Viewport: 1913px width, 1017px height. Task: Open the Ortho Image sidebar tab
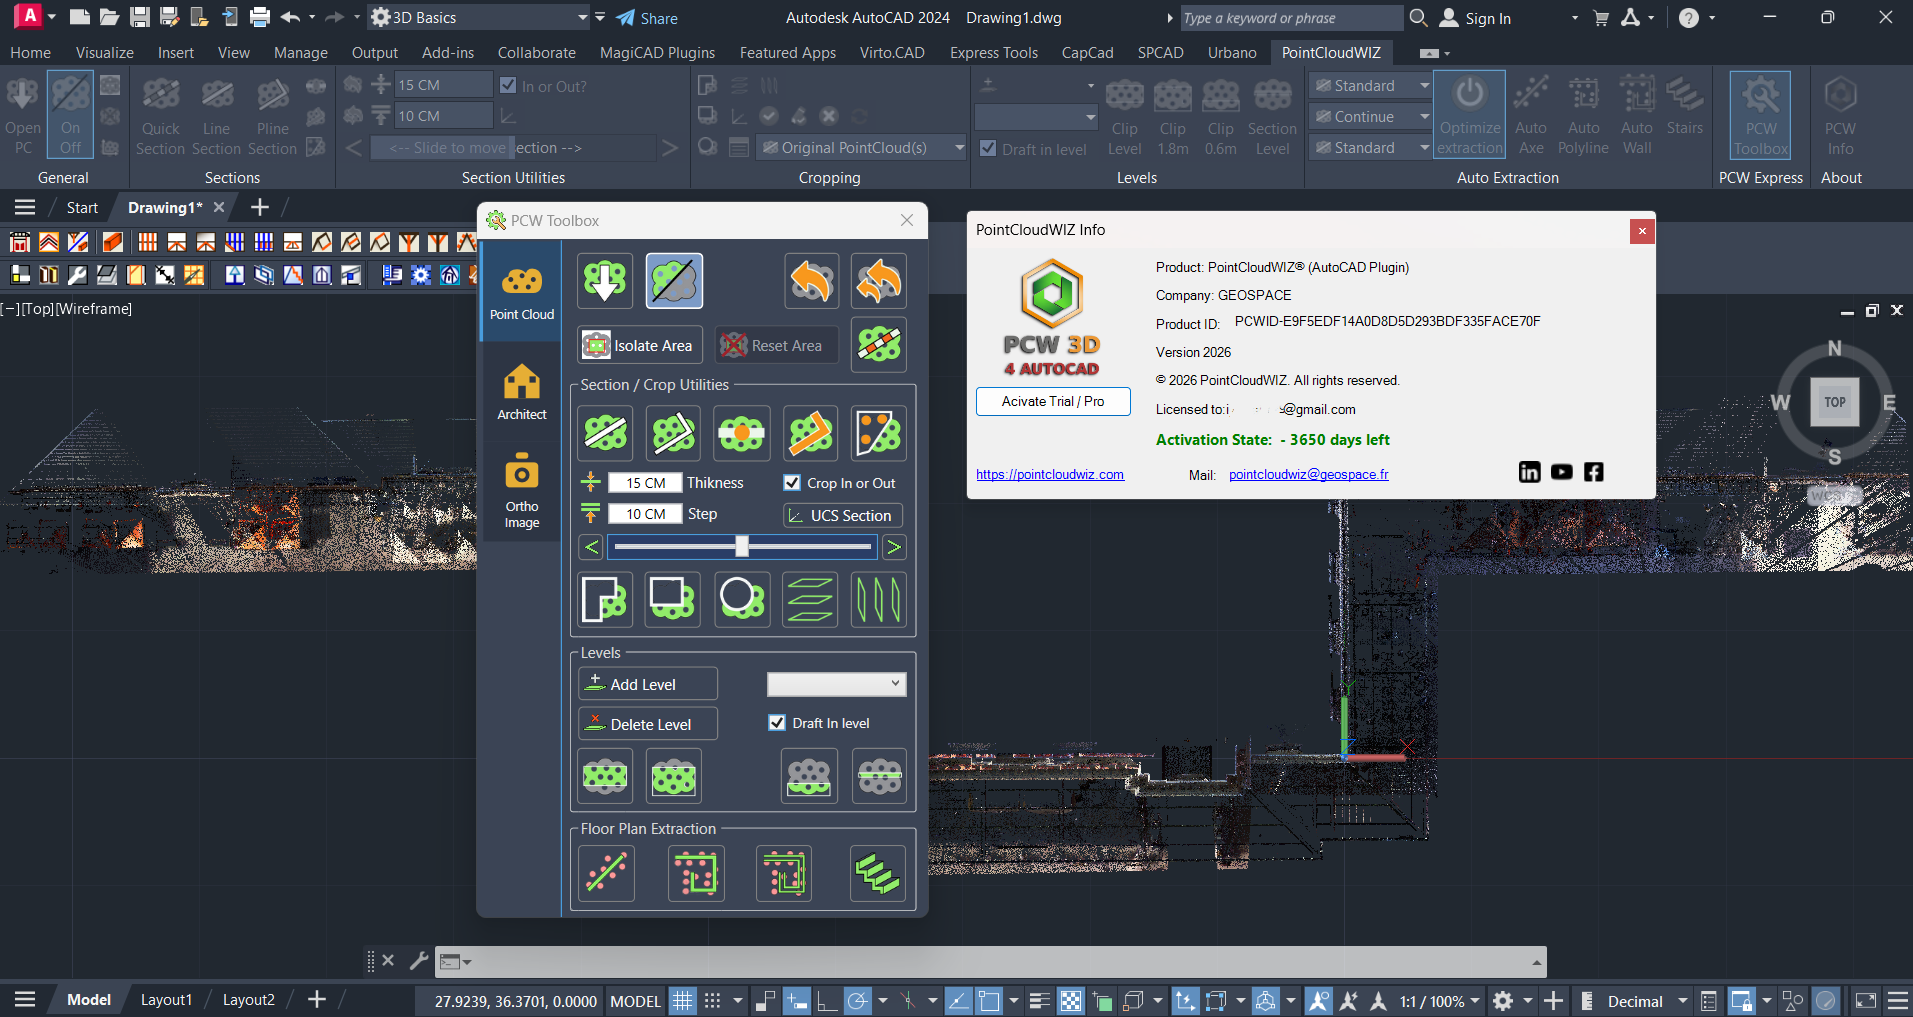click(x=521, y=490)
